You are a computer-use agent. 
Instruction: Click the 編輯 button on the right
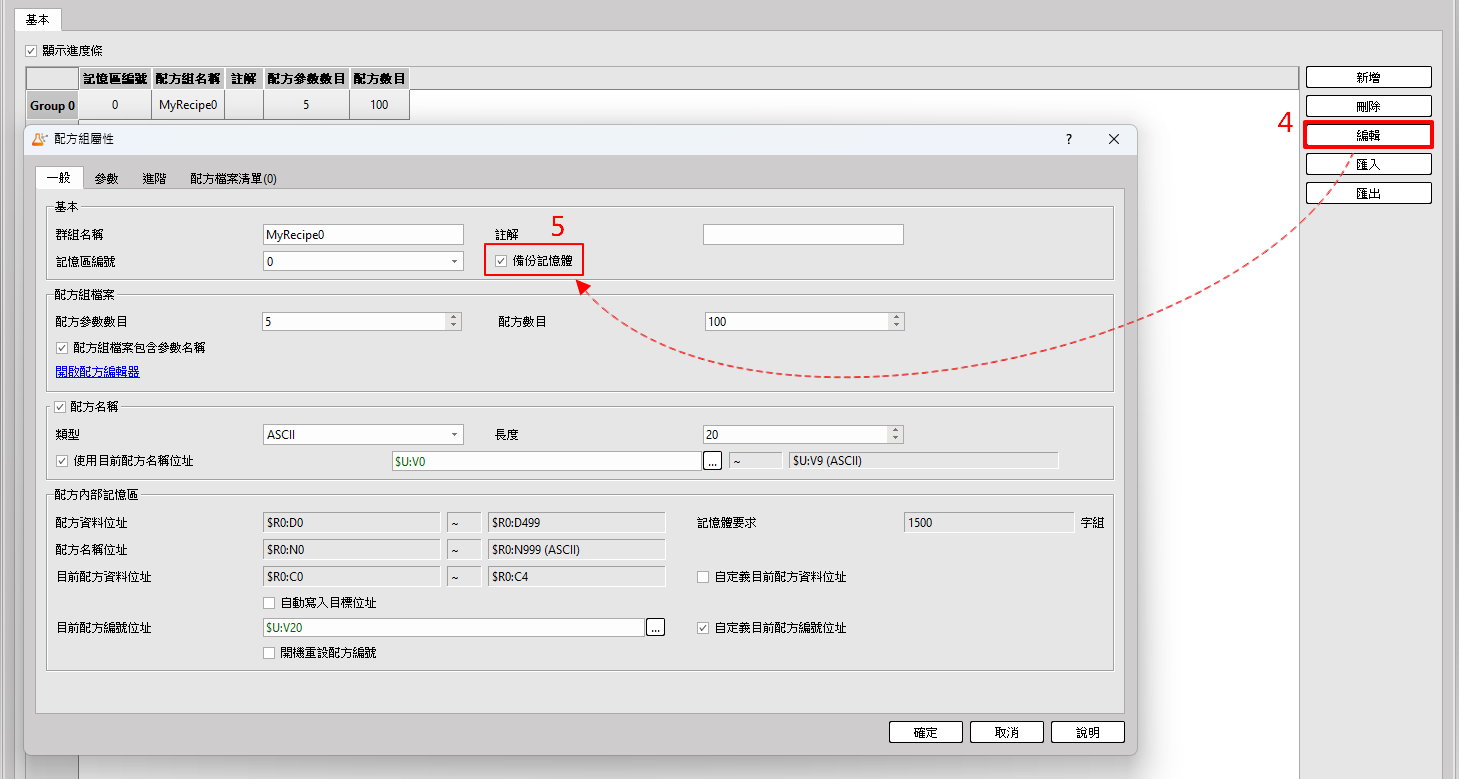(x=1368, y=135)
